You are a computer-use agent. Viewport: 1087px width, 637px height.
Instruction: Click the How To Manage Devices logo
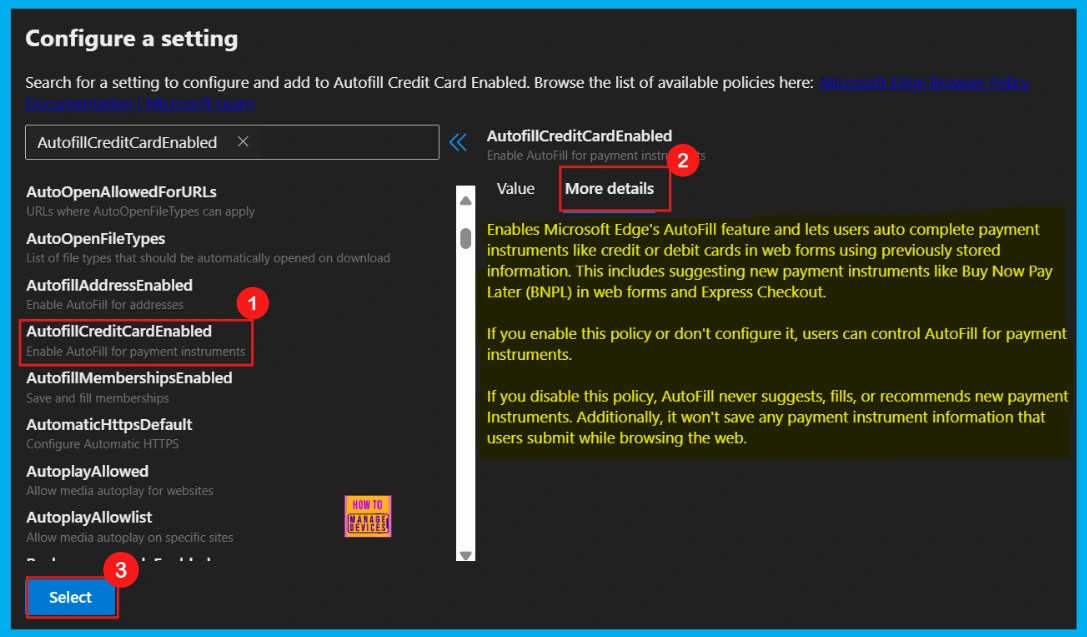tap(368, 516)
